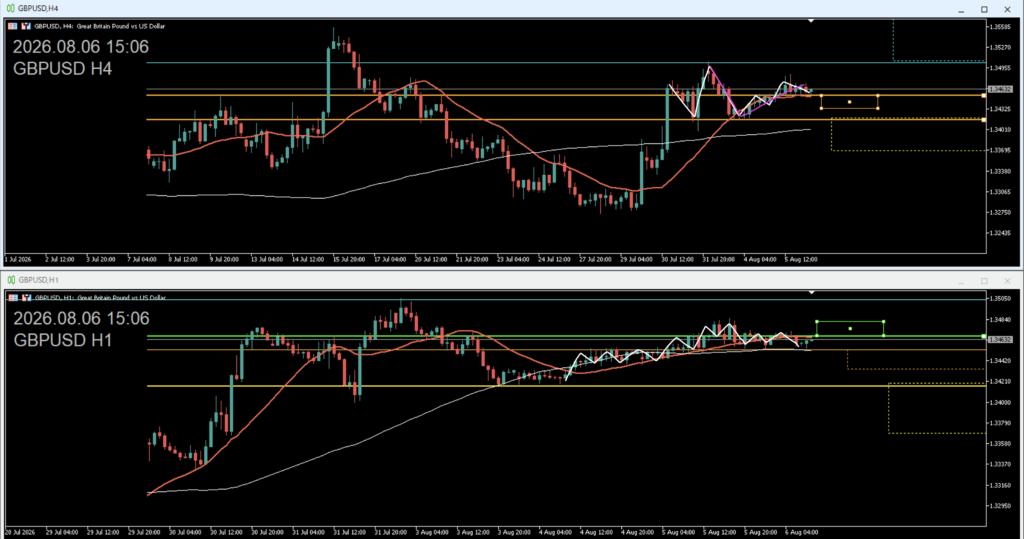Click the GBPUSD,H1 window title icon
Viewport: 1024px width, 539px height.
[x=10, y=280]
